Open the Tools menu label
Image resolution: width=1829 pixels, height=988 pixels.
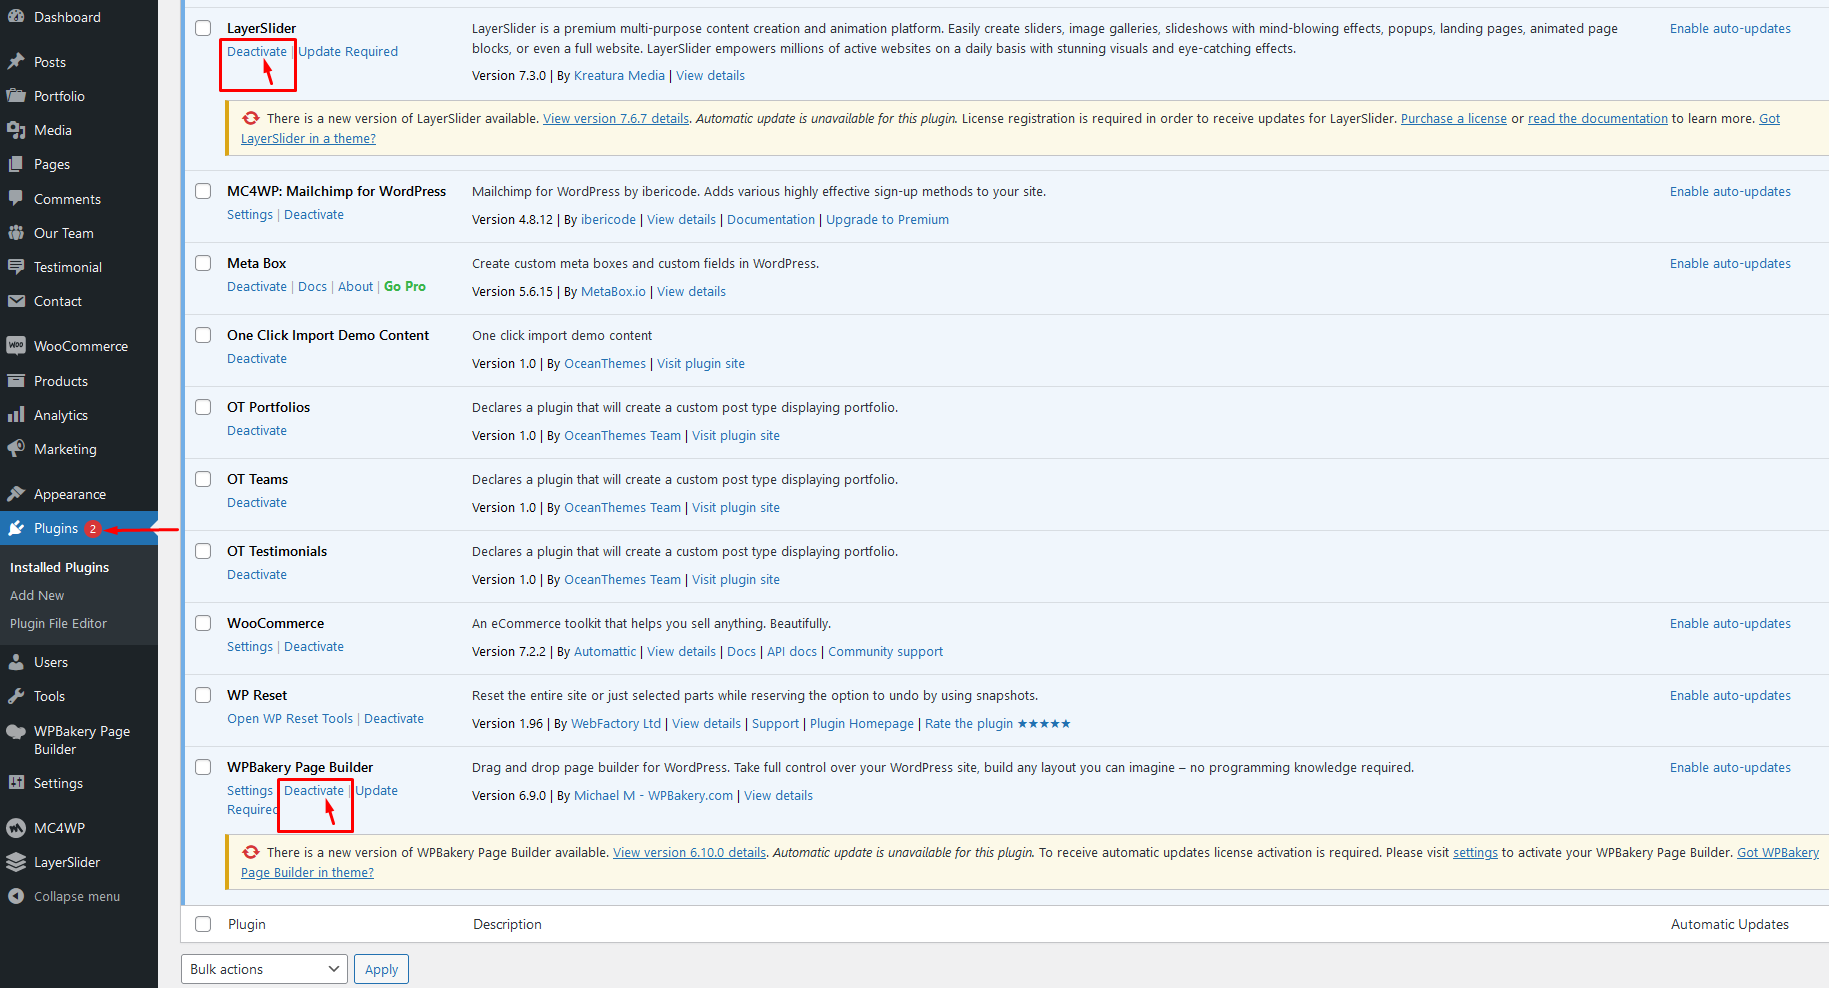pyautogui.click(x=49, y=696)
